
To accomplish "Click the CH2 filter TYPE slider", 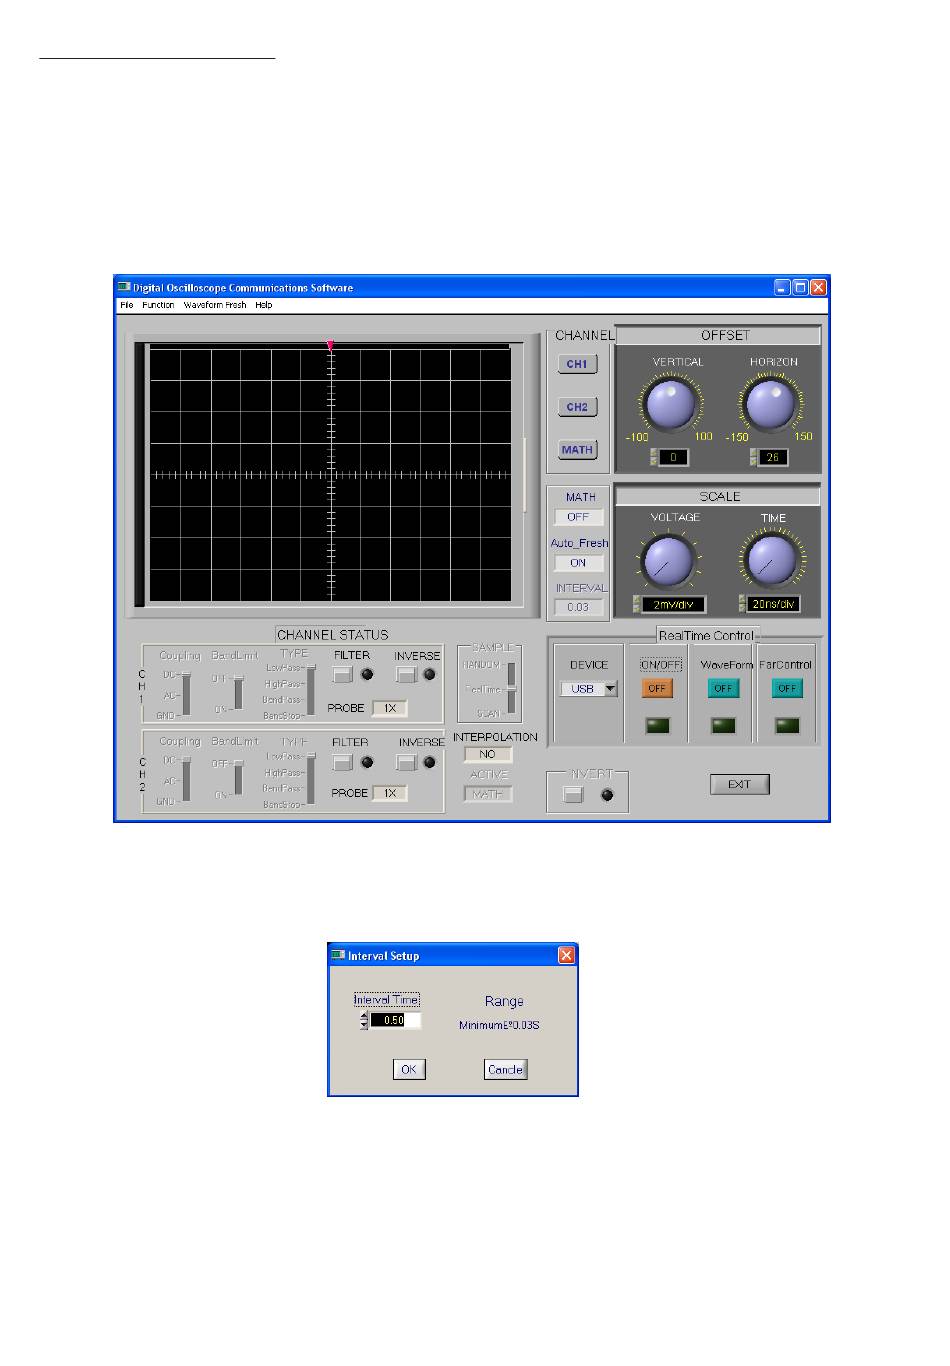I will click(x=311, y=777).
